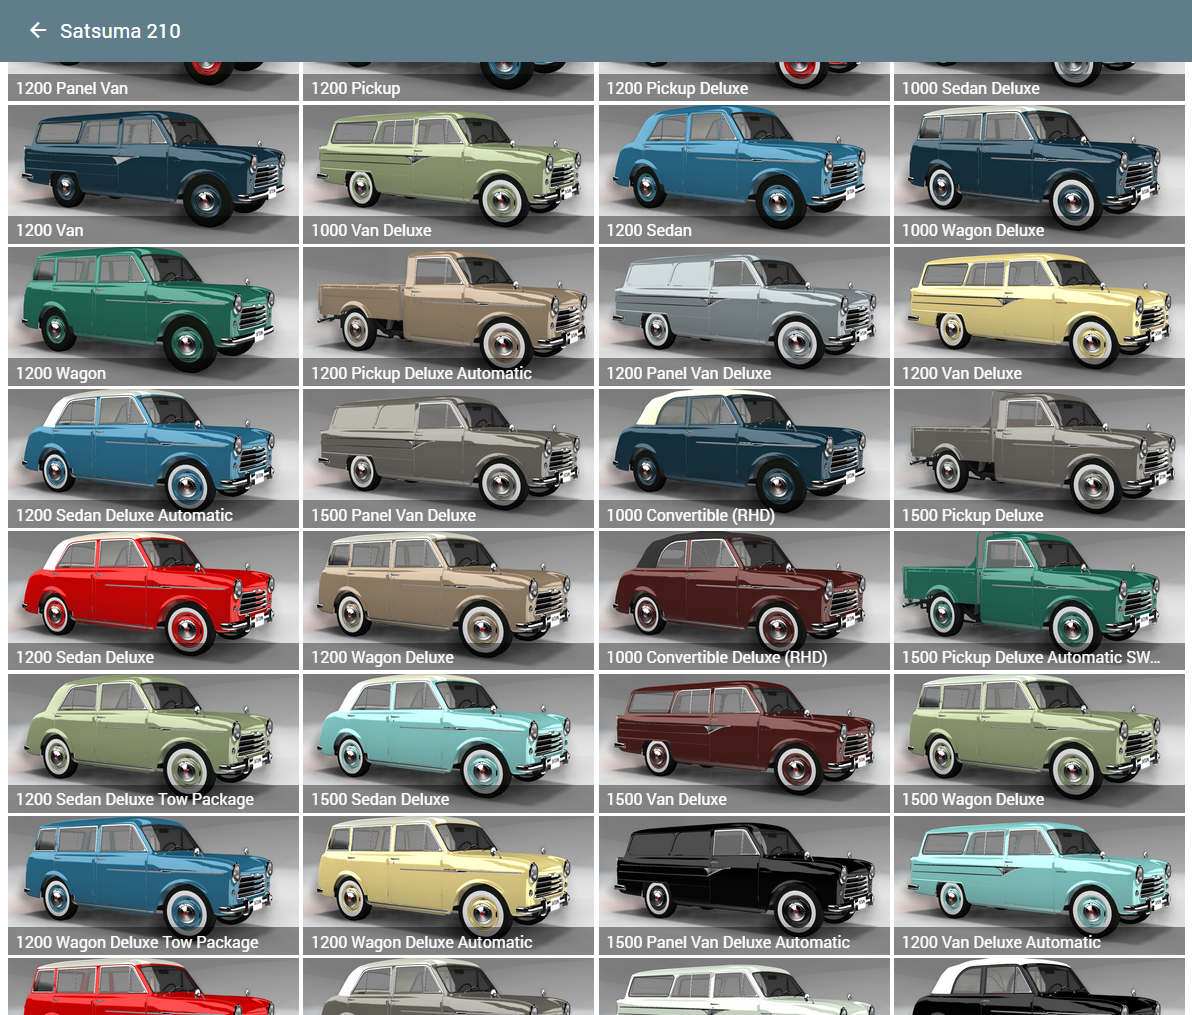Image resolution: width=1192 pixels, height=1015 pixels.
Task: Open the 1000 Wagon Deluxe thumbnail
Action: [1039, 174]
